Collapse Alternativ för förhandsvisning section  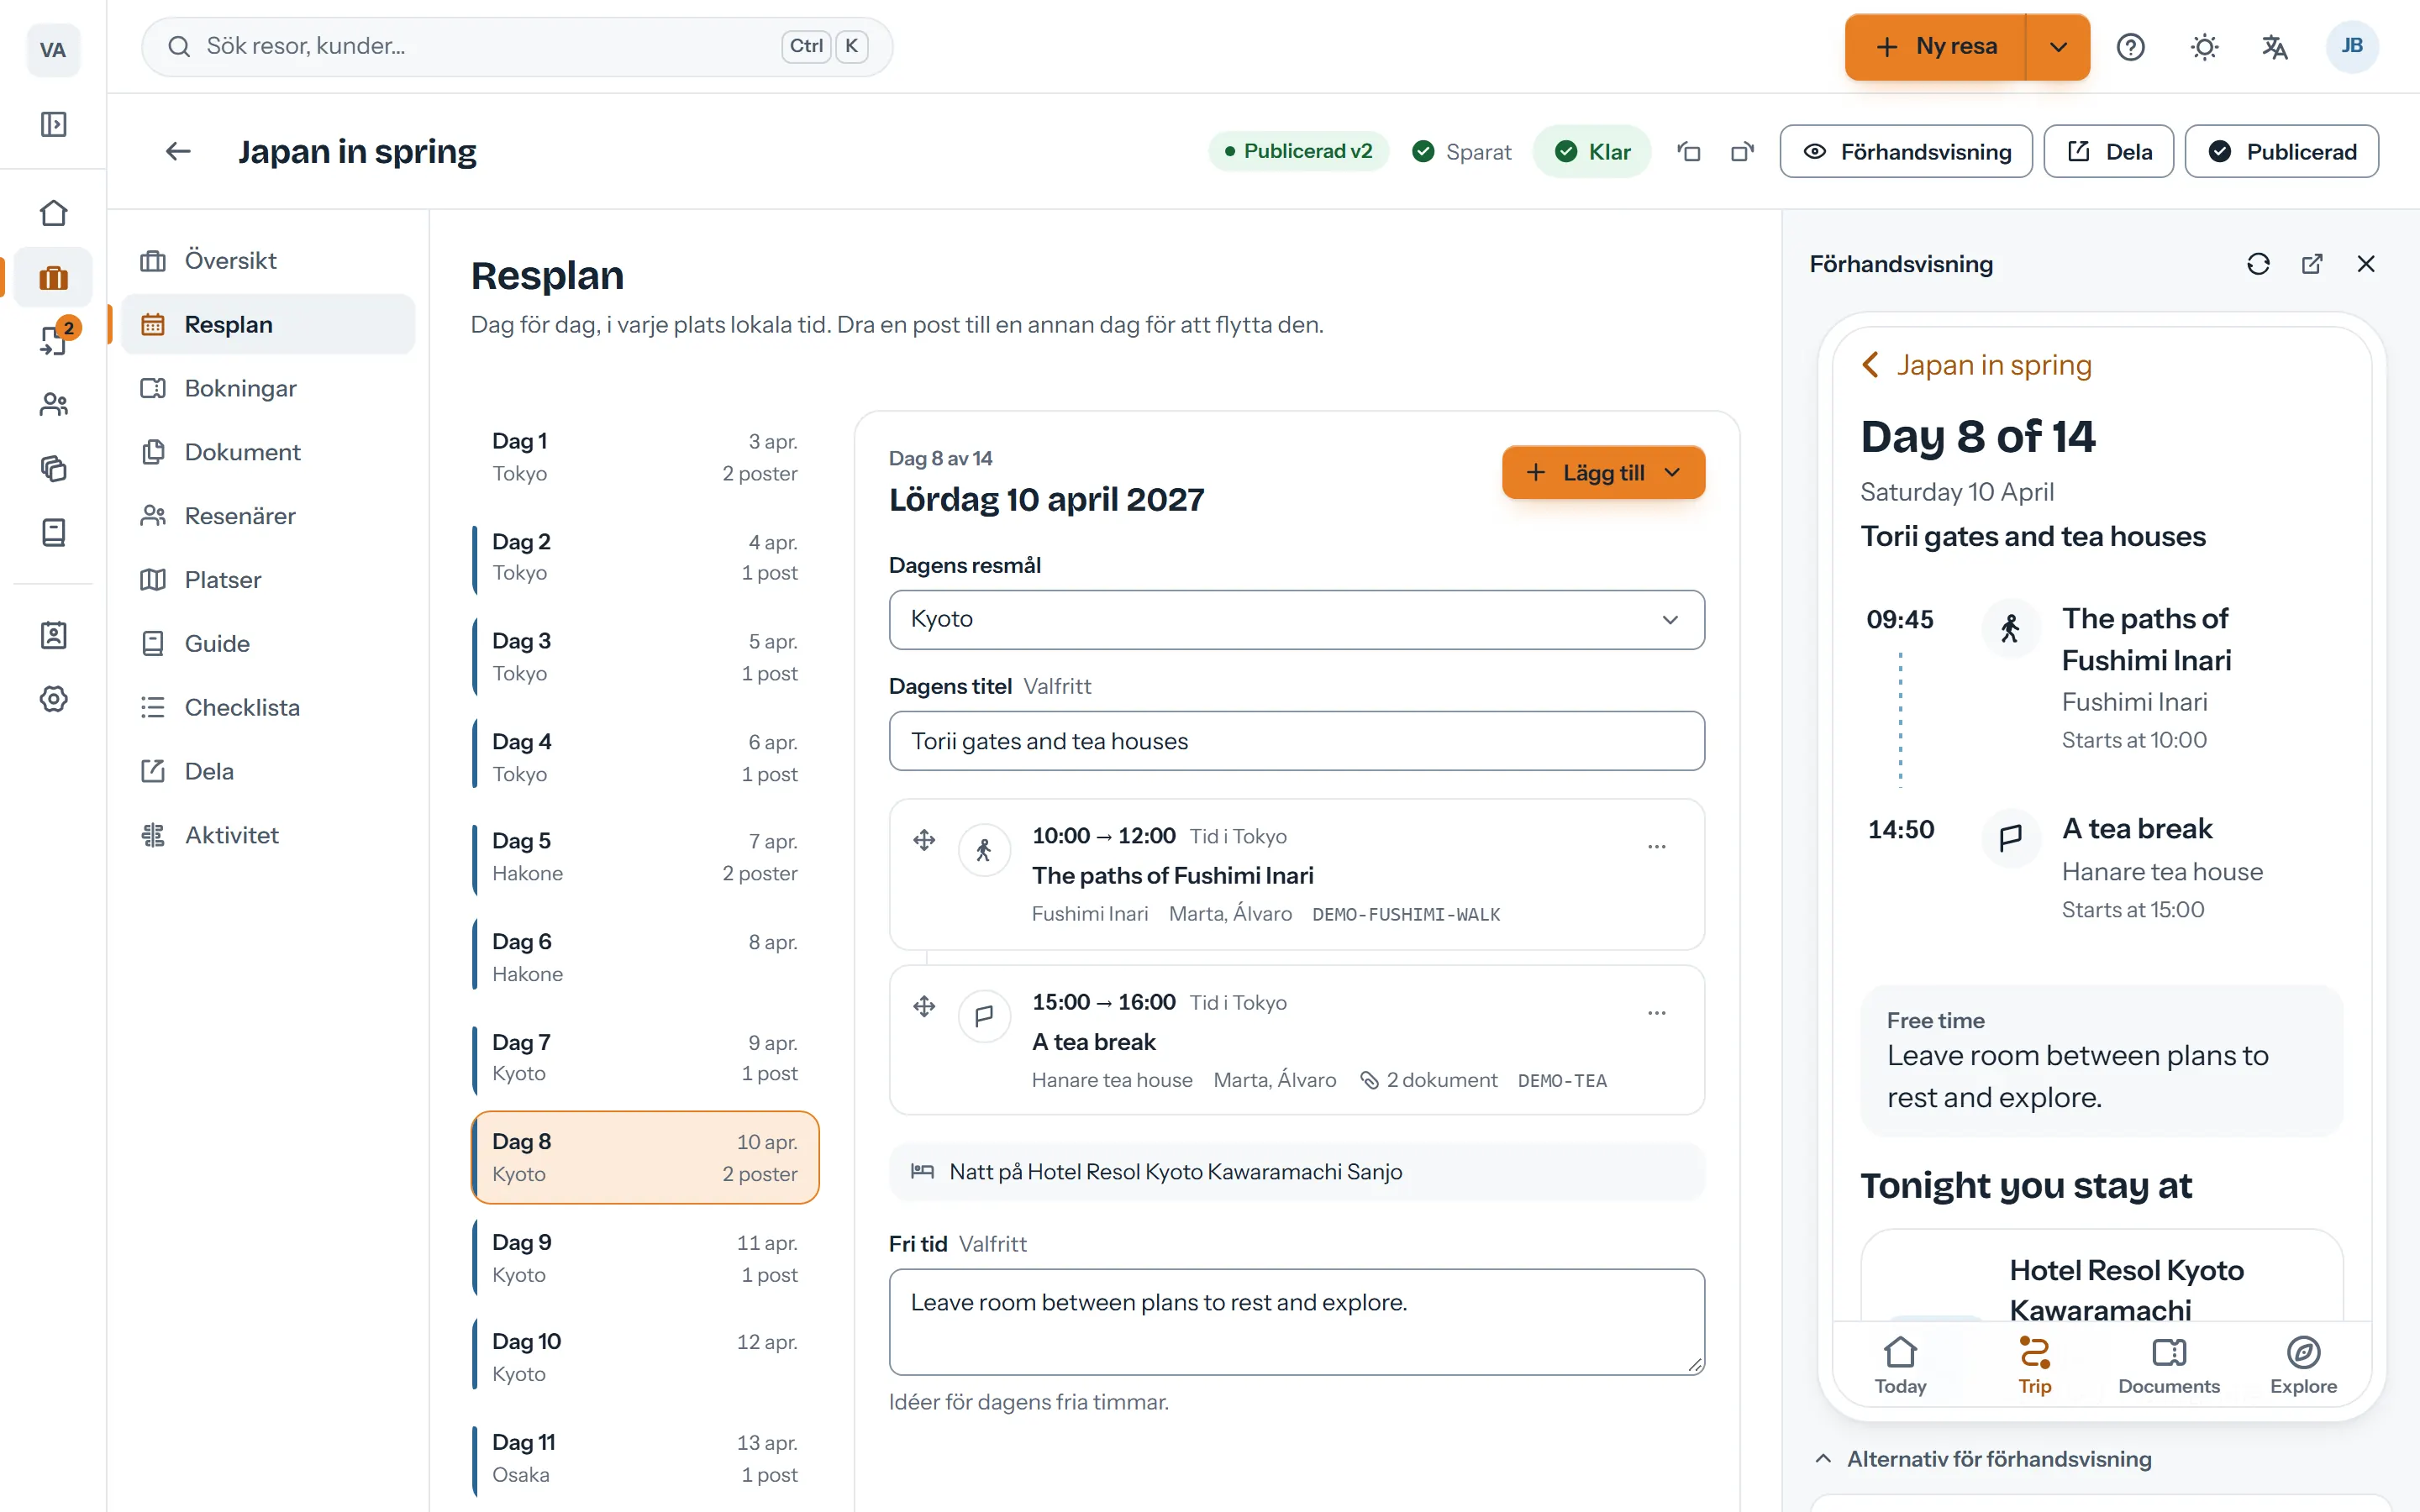coord(1982,1459)
